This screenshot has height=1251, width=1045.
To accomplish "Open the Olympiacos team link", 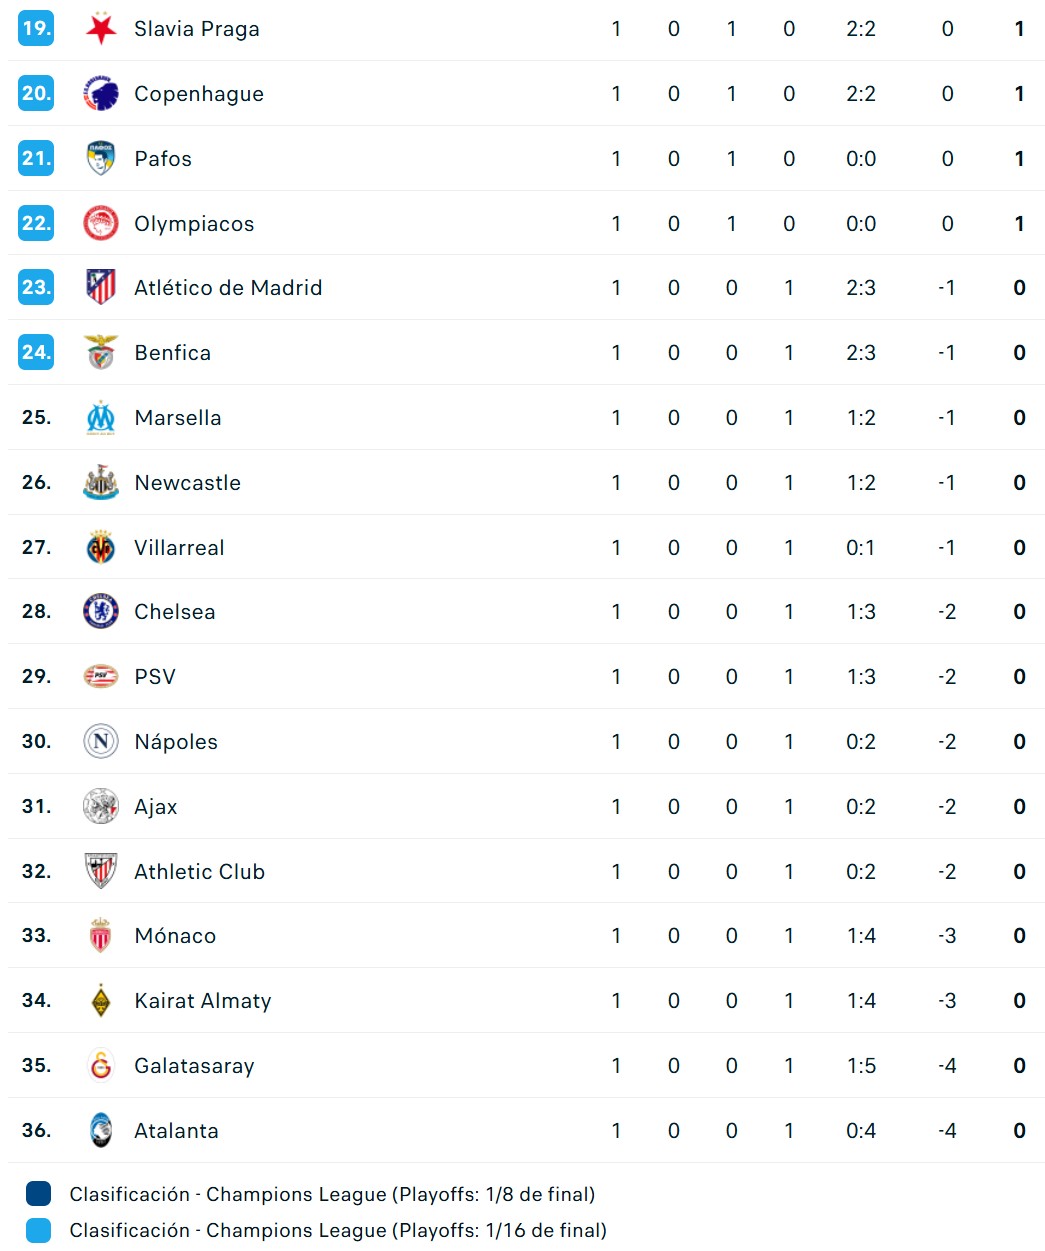I will pyautogui.click(x=194, y=224).
